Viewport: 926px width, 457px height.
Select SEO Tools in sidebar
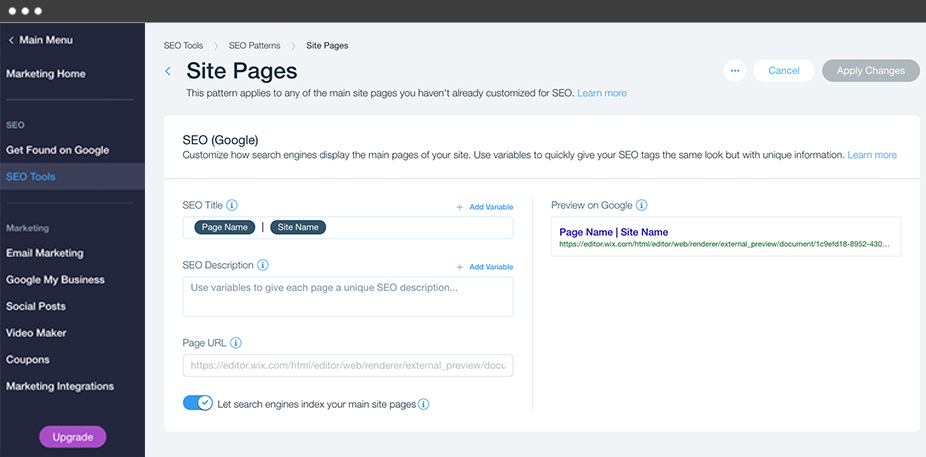pos(72,177)
